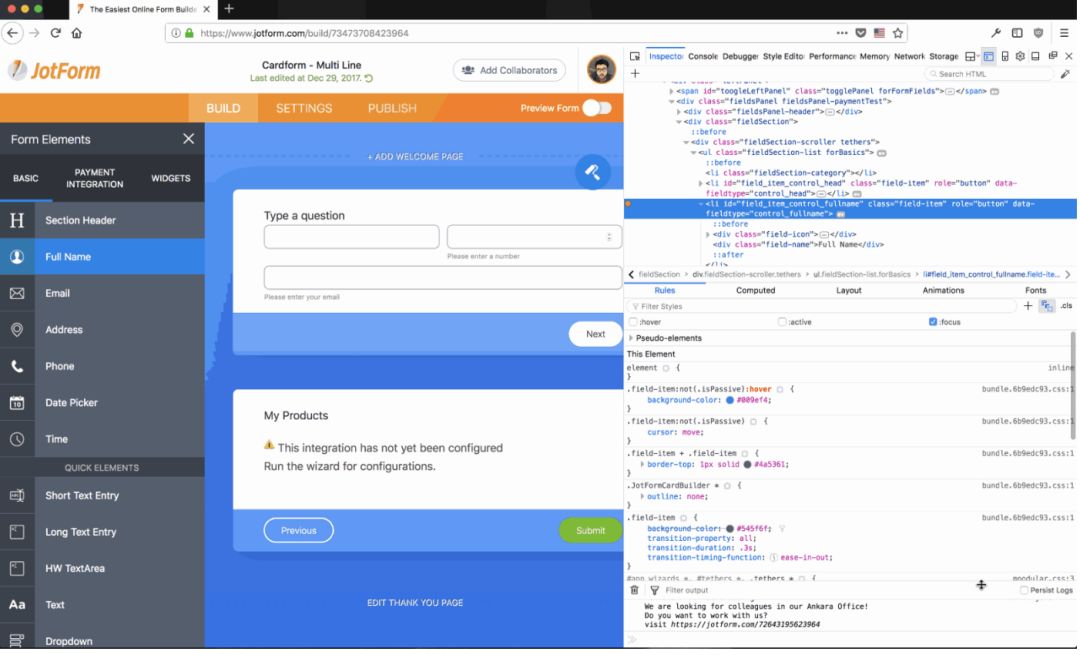This screenshot has width=1080, height=655.
Task: Open the Console DevTools tab
Action: (x=703, y=56)
